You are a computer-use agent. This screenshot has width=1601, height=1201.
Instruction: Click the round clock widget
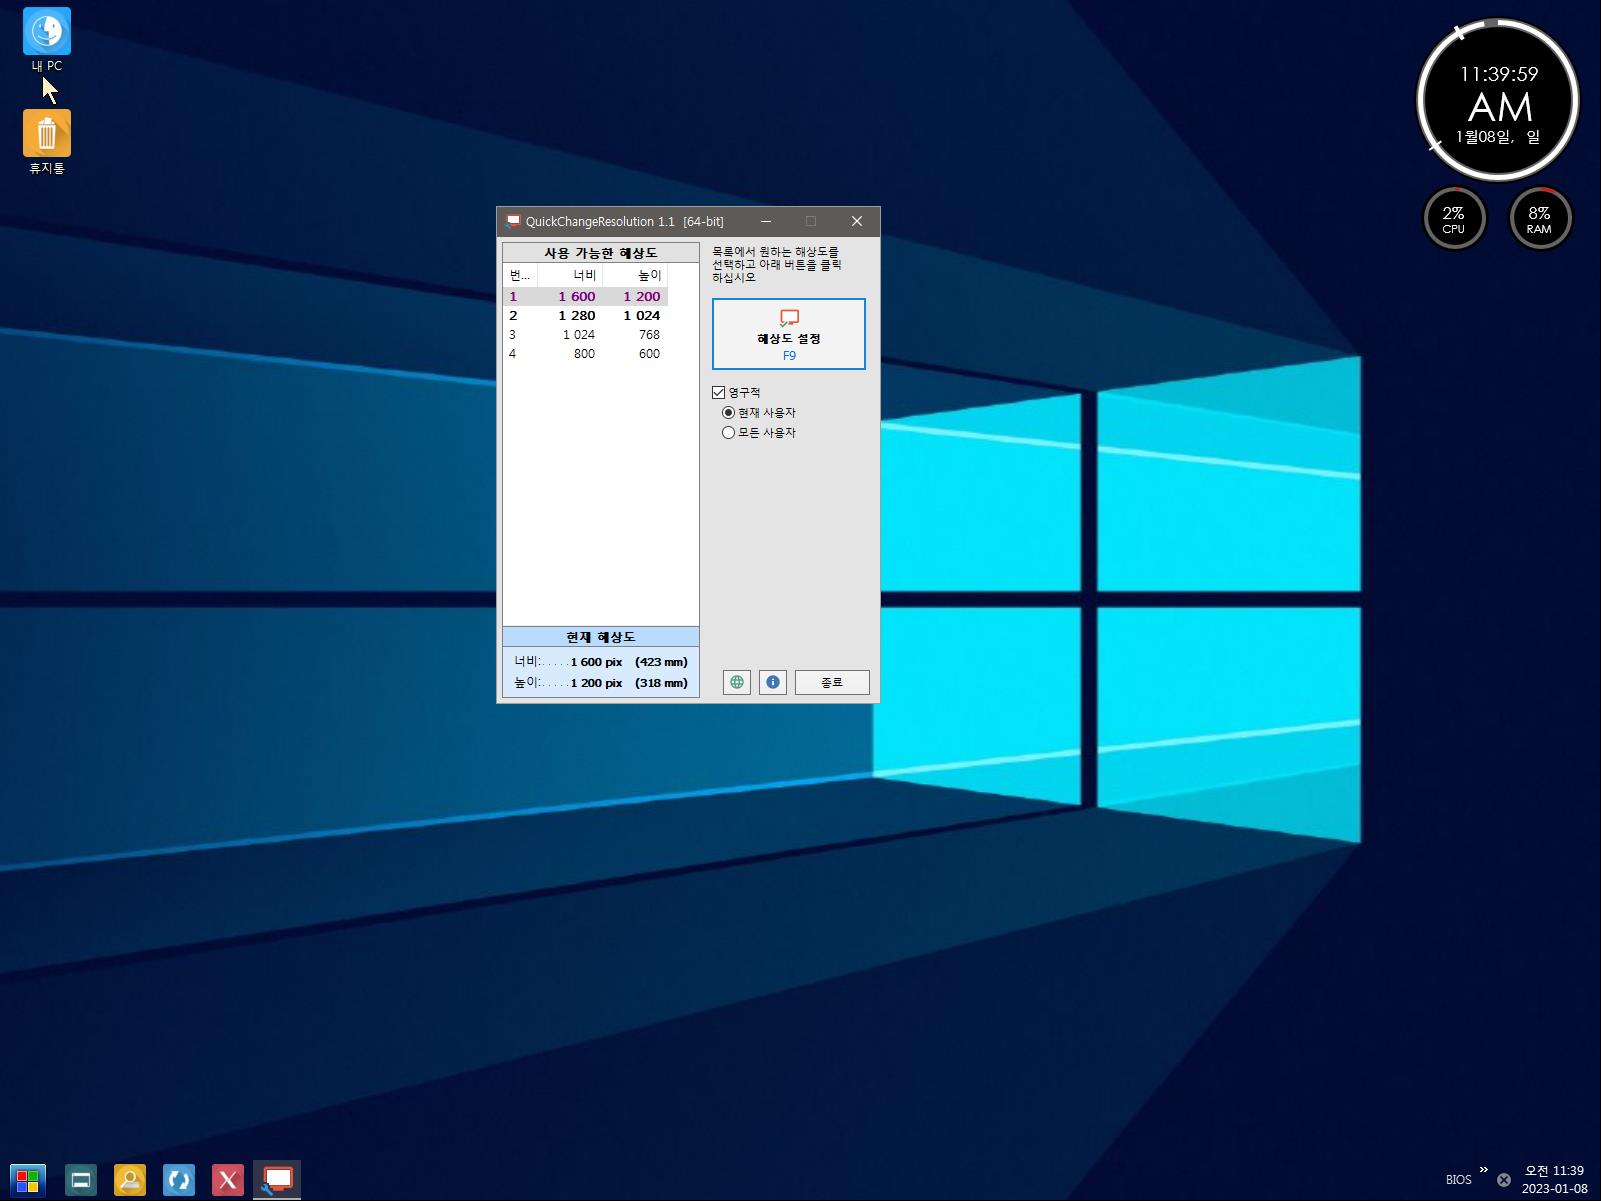click(1498, 101)
